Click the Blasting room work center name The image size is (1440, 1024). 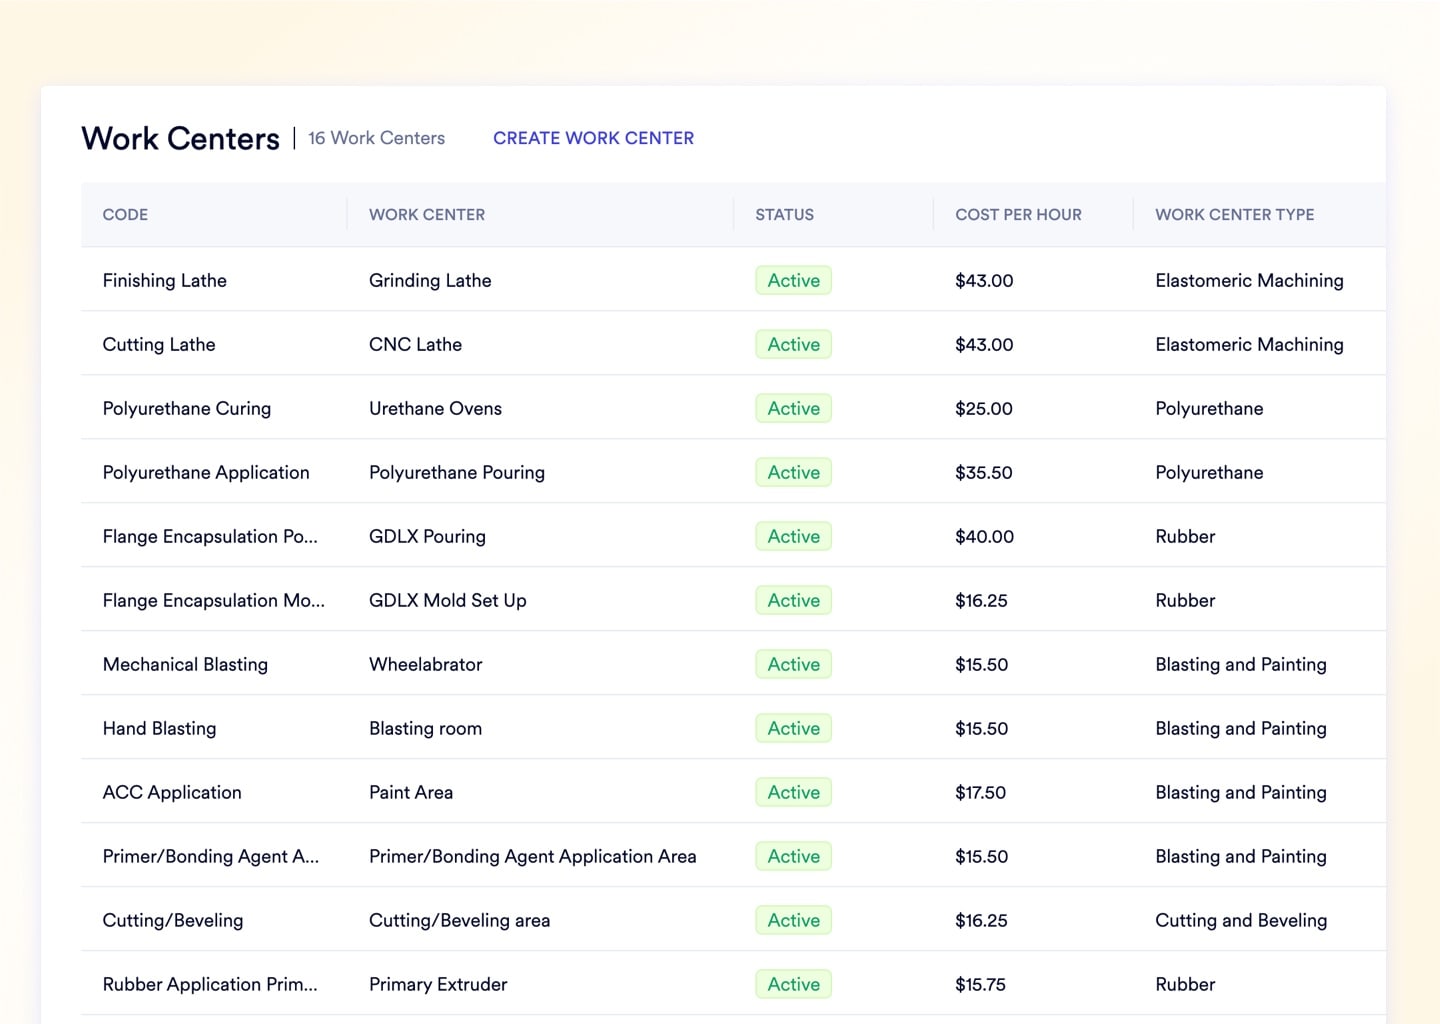(x=425, y=728)
